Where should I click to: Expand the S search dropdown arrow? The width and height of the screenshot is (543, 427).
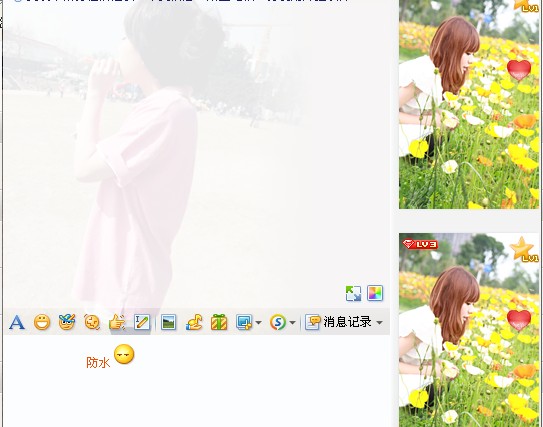292,322
